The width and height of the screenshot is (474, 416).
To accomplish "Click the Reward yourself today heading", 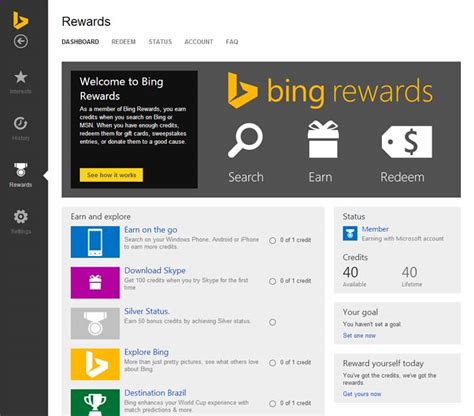I will pos(383,363).
